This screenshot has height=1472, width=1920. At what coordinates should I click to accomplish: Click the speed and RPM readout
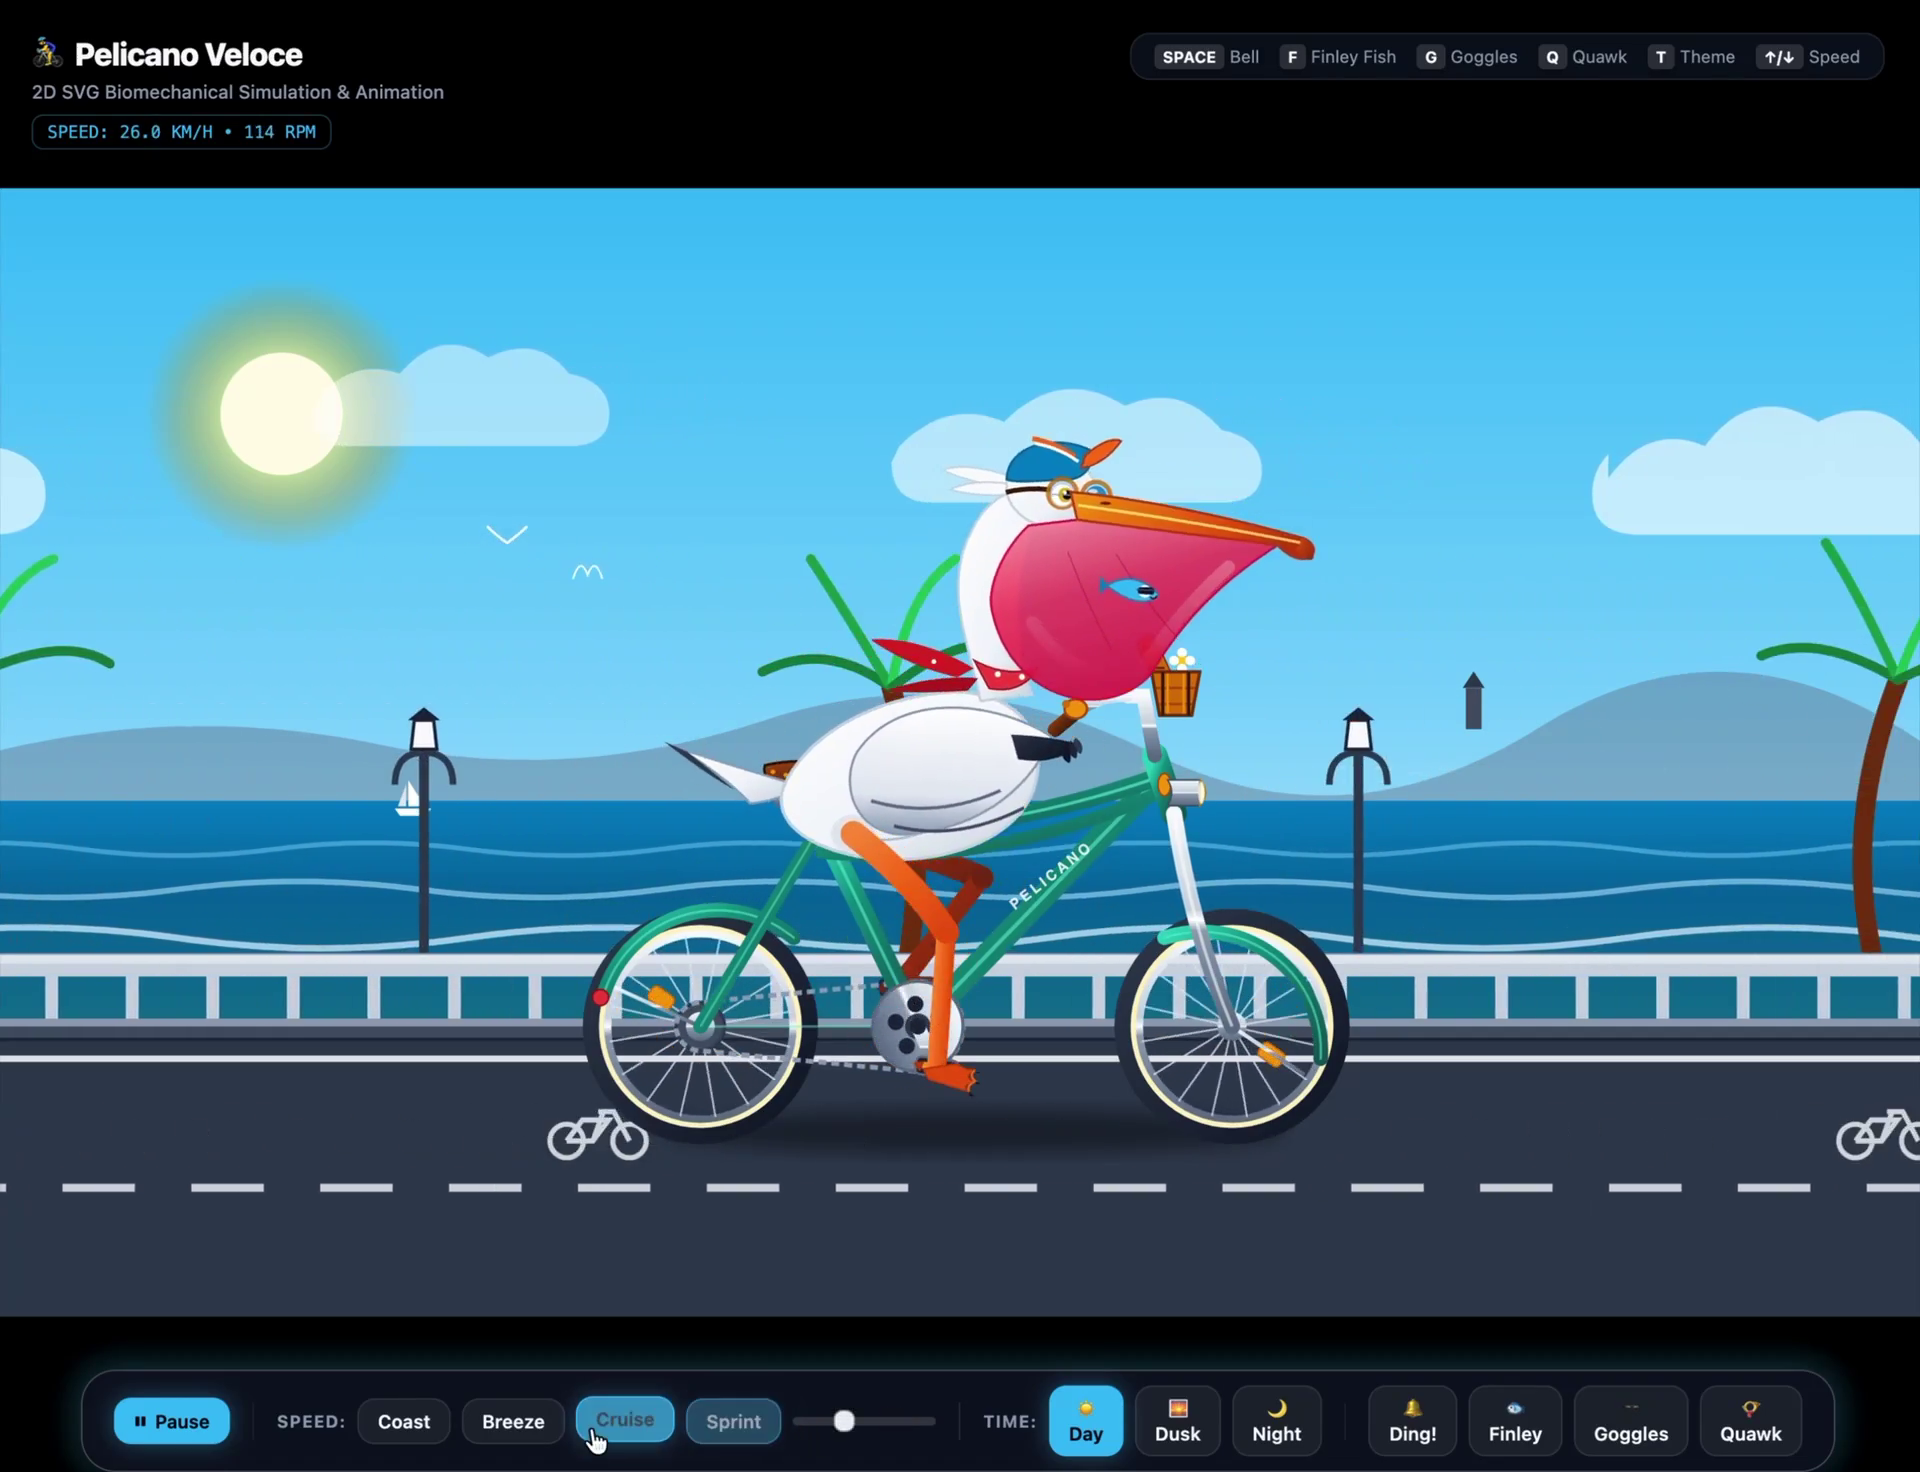coord(181,132)
